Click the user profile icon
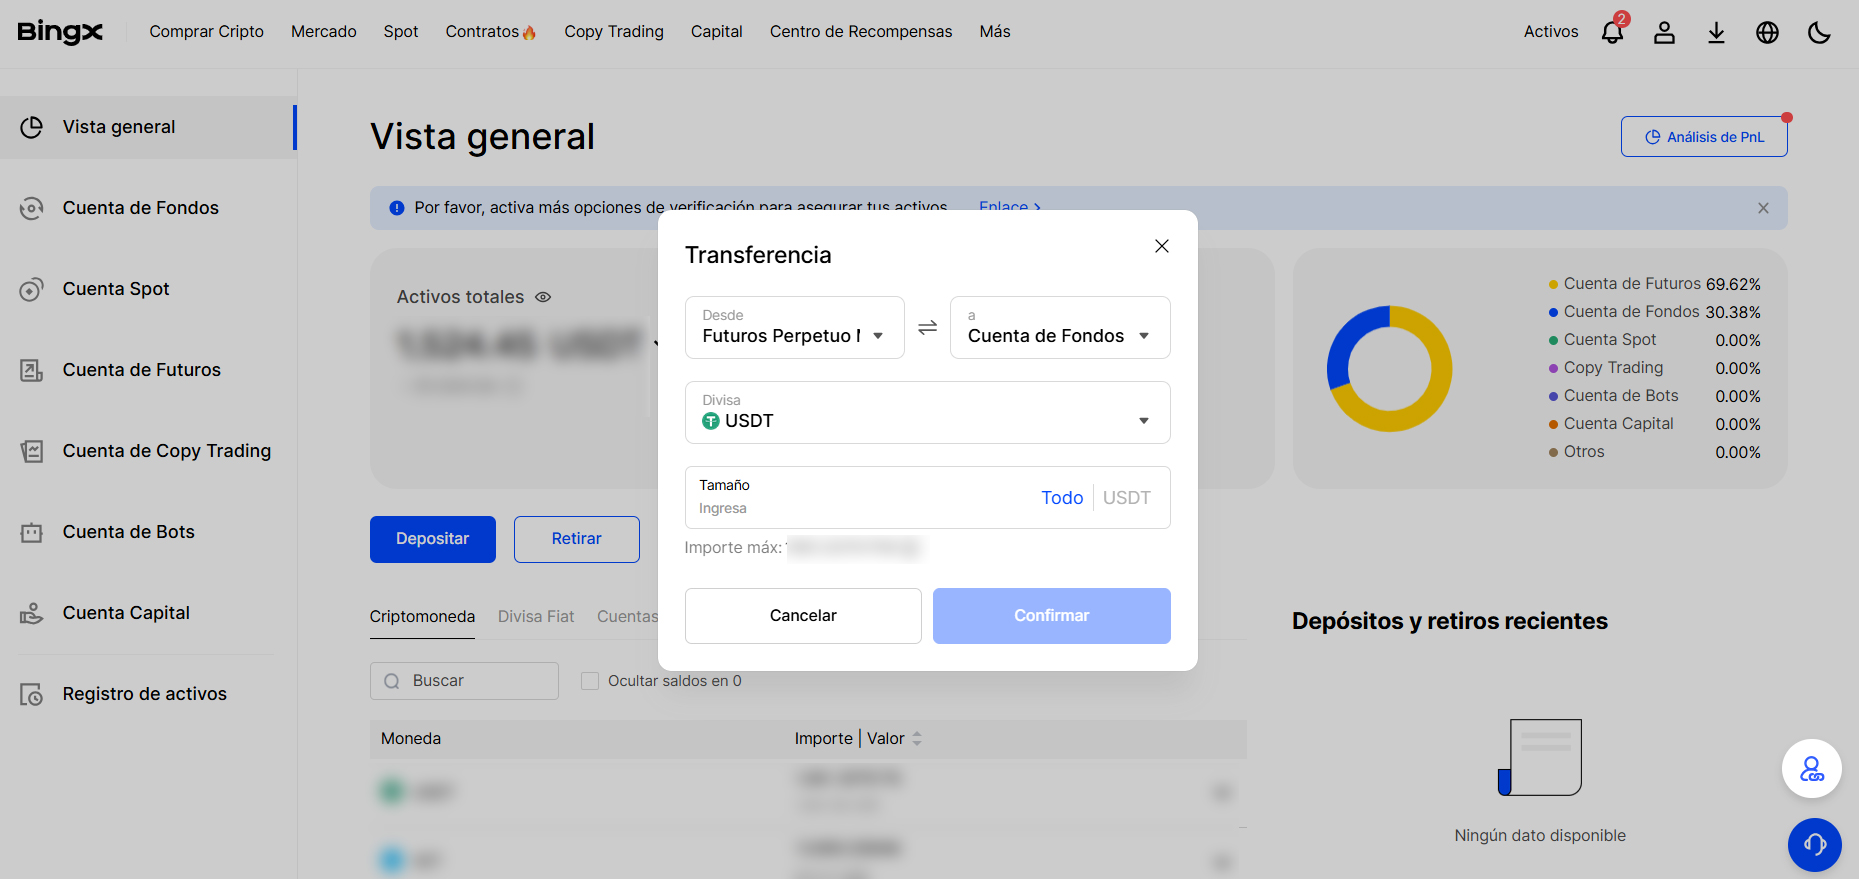This screenshot has height=879, width=1859. (x=1664, y=32)
